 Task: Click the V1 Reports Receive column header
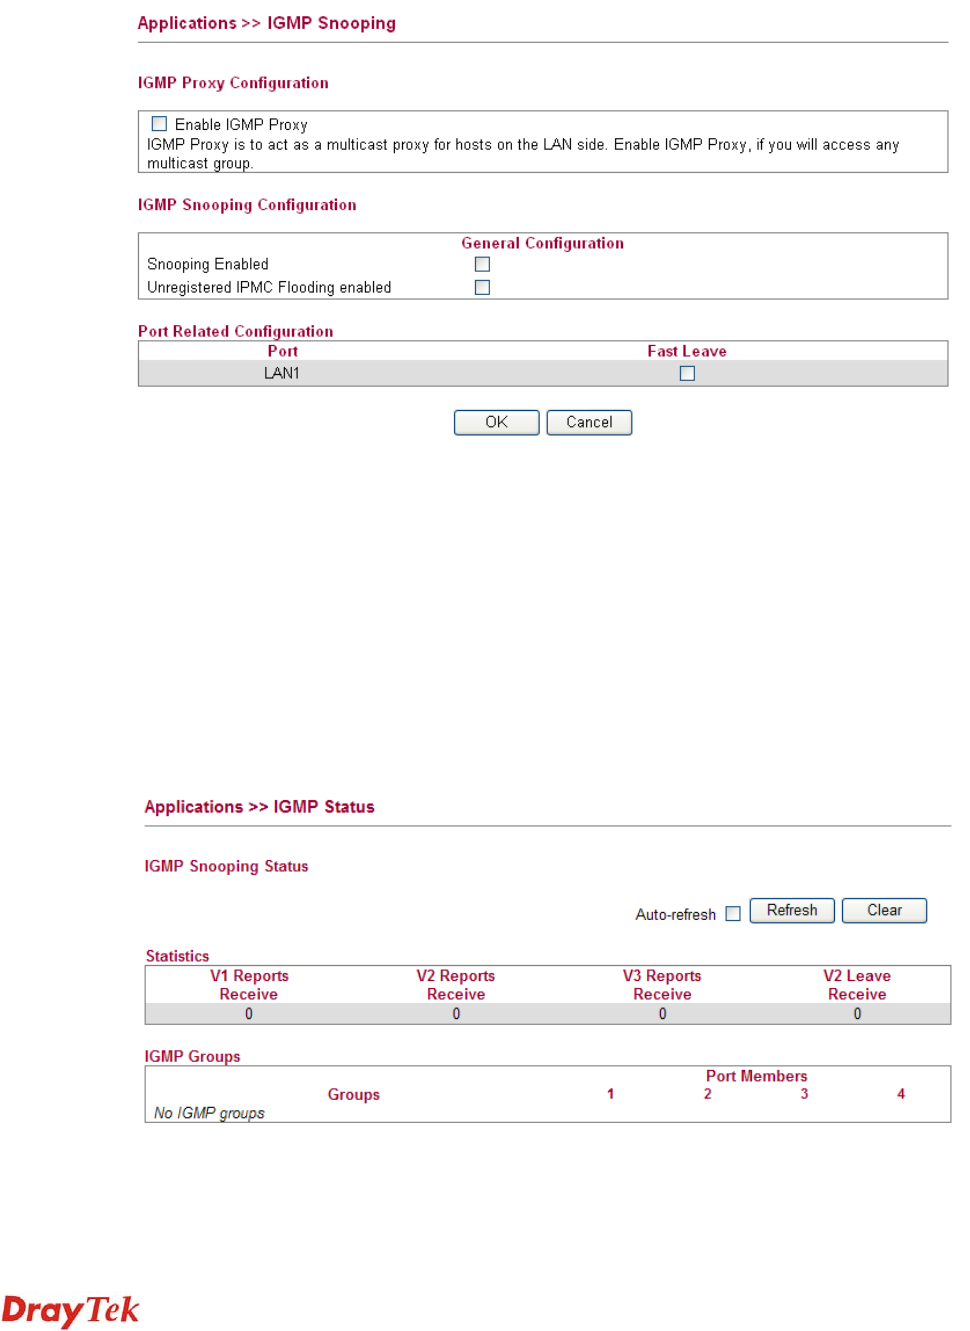click(x=249, y=985)
